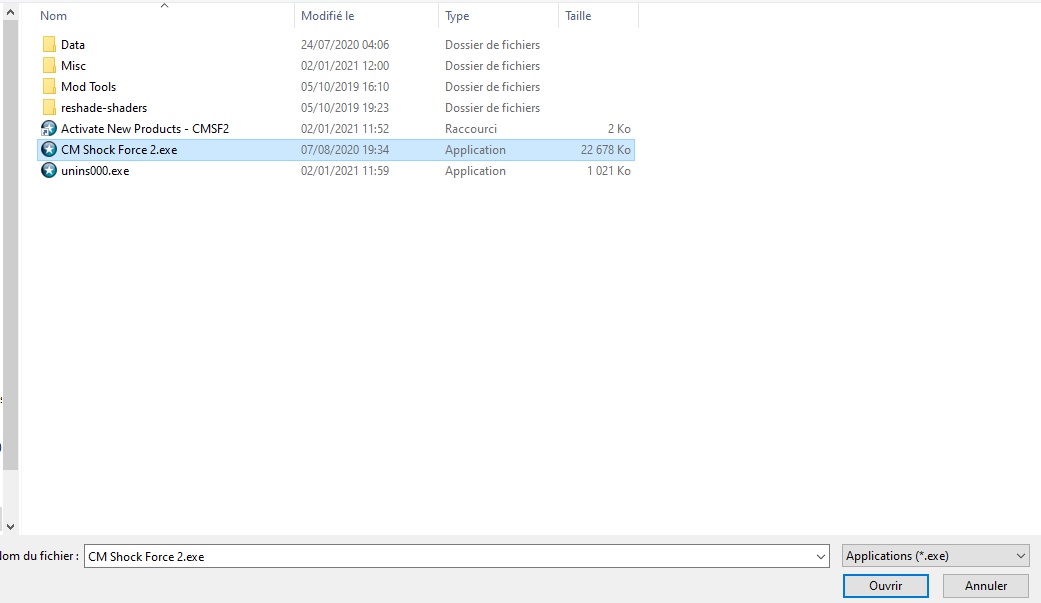This screenshot has height=603, width=1041.
Task: Select the "Misc" folder name
Action: click(74, 66)
